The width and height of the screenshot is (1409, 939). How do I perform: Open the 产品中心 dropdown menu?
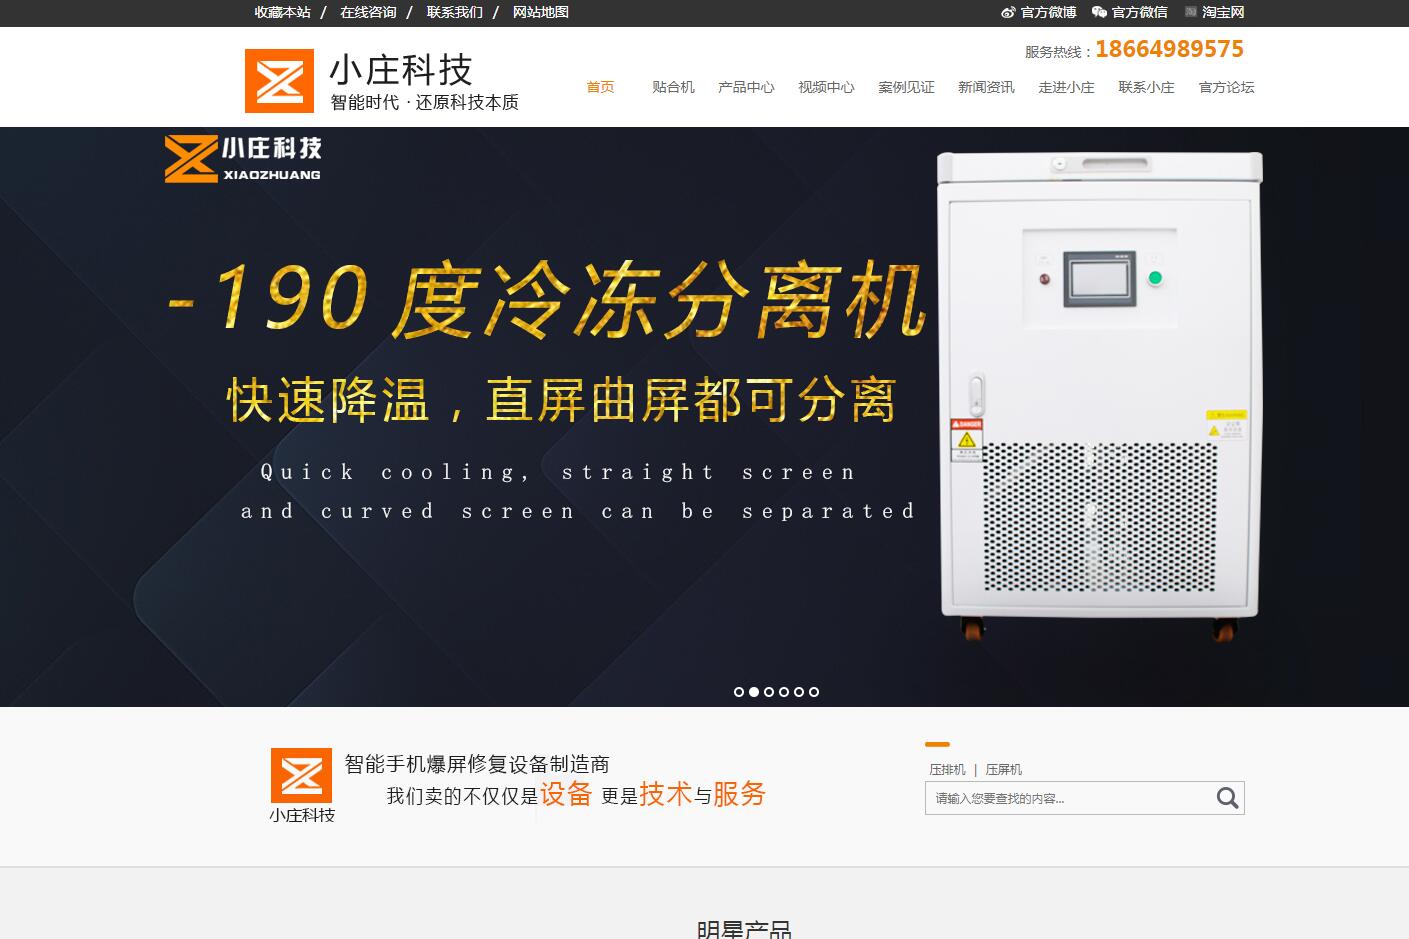[x=745, y=87]
